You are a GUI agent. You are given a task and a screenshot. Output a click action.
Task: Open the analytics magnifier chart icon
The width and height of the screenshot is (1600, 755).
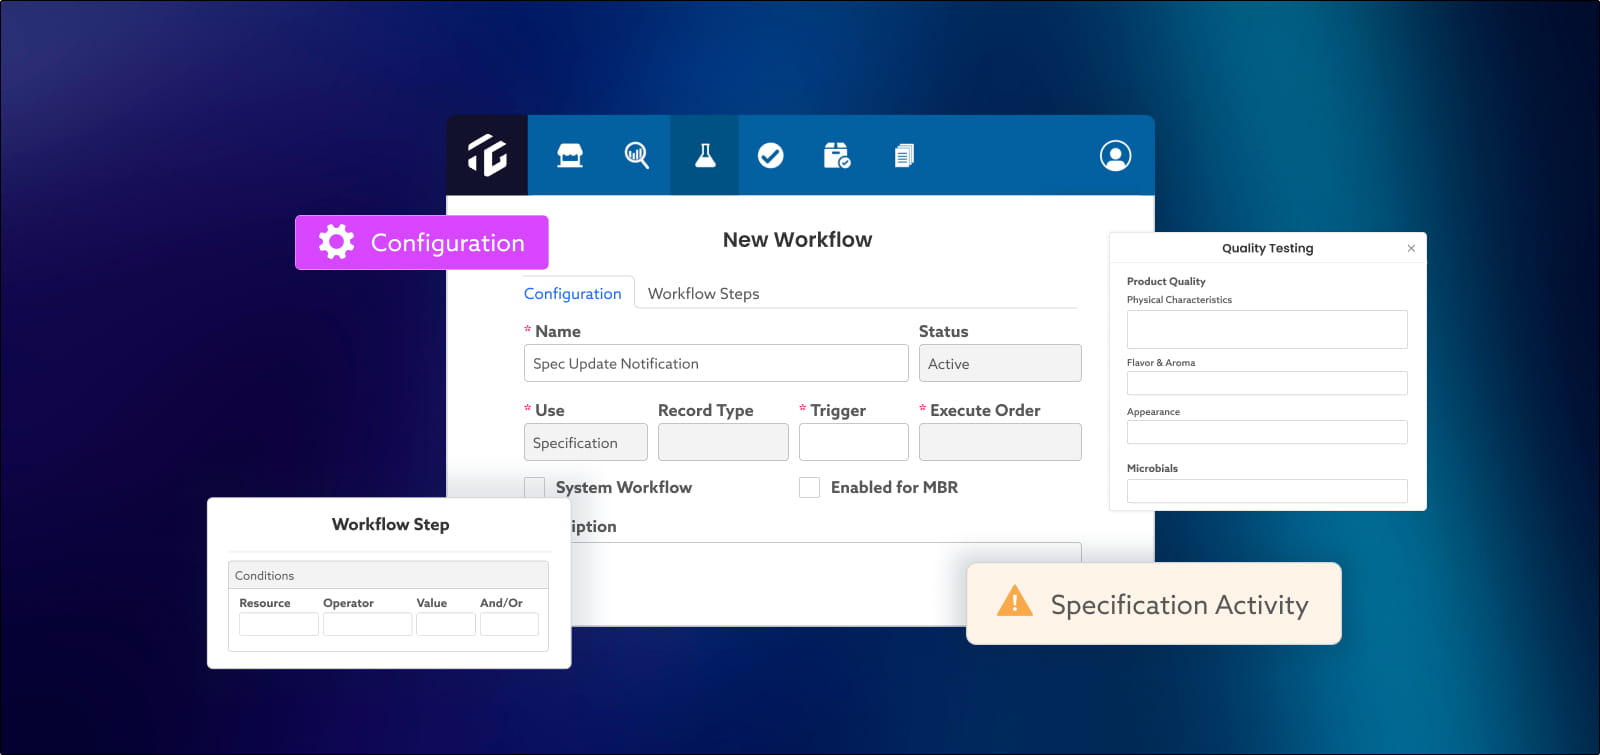coord(637,155)
